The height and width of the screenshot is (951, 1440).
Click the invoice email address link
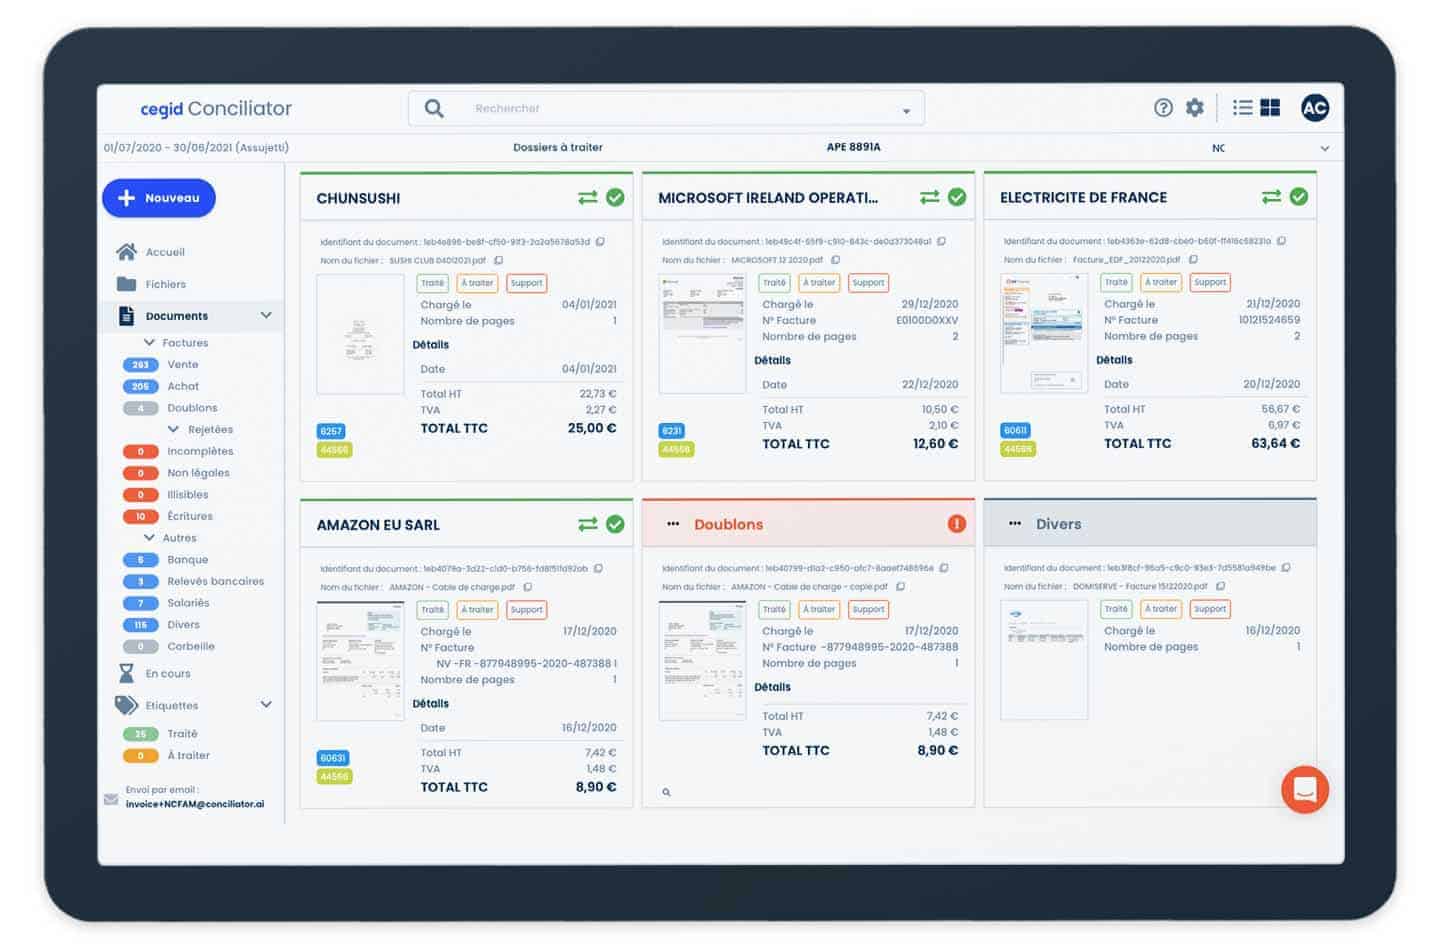(195, 804)
